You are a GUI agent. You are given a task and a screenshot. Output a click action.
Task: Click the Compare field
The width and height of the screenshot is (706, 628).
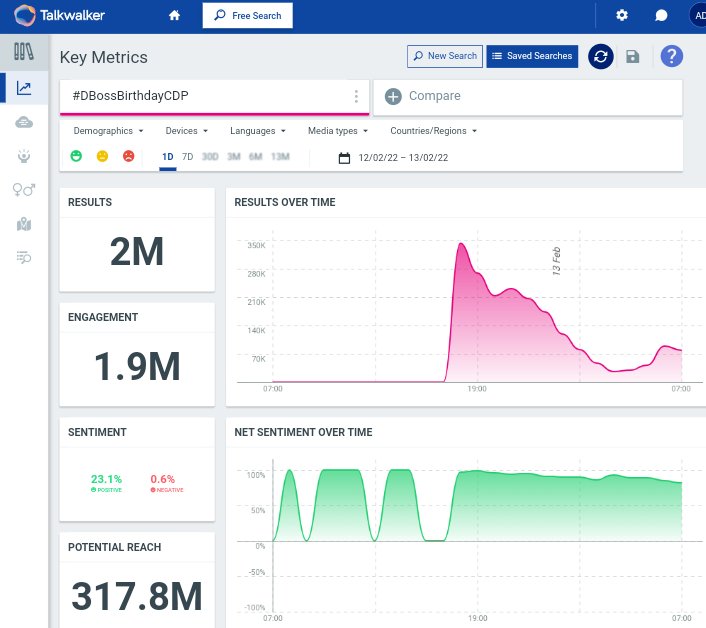point(528,97)
